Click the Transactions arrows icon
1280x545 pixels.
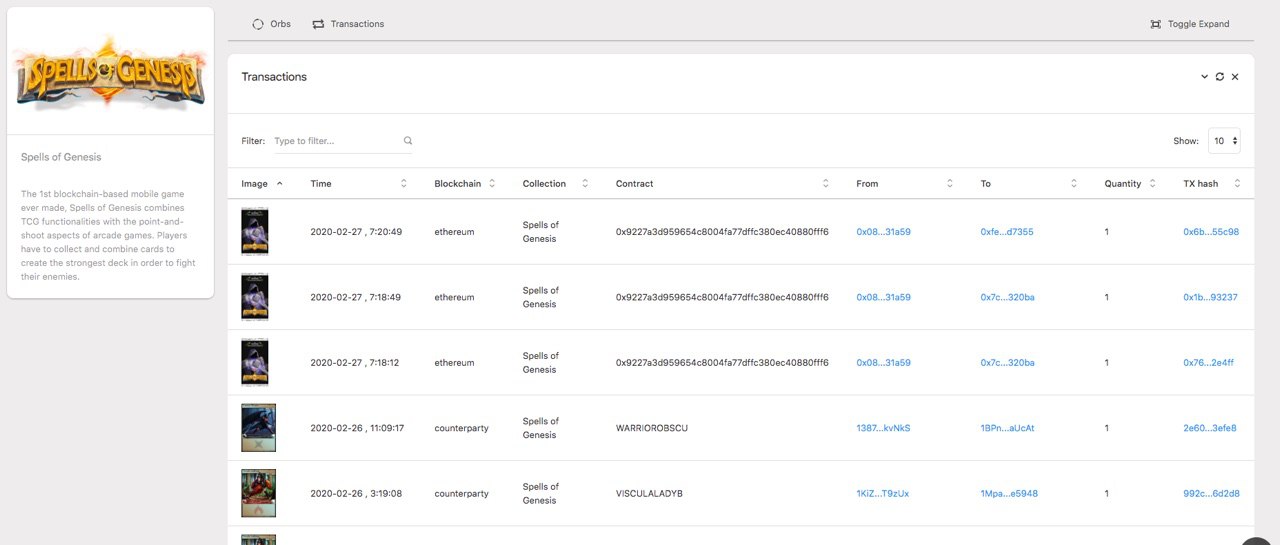click(318, 24)
